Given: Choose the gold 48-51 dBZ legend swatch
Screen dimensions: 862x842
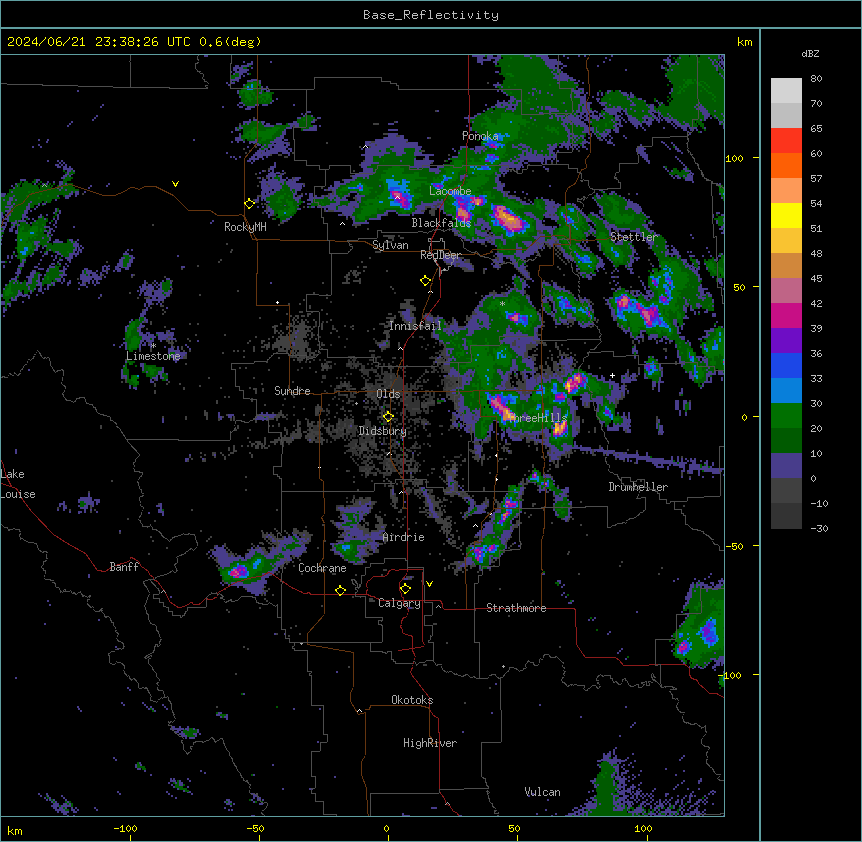Looking at the screenshot, I should [786, 241].
